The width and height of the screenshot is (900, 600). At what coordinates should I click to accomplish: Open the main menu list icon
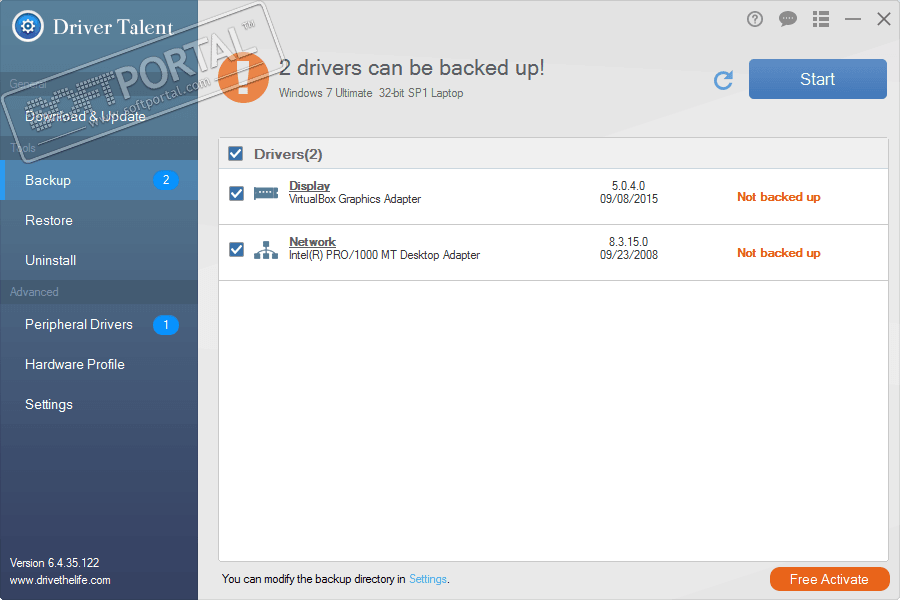821,20
